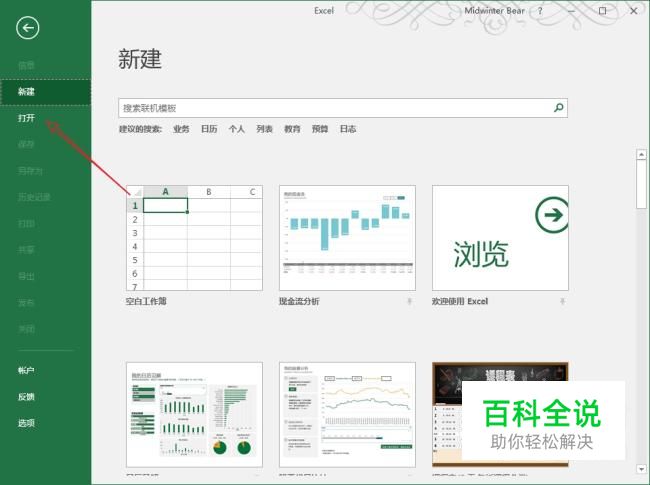Click the vertical scrollbar thumb
Screen dimensions: 650x485
coord(641,184)
